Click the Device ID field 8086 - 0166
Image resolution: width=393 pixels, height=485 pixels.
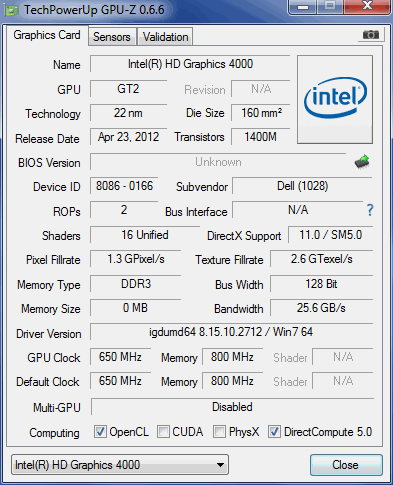[x=124, y=186]
